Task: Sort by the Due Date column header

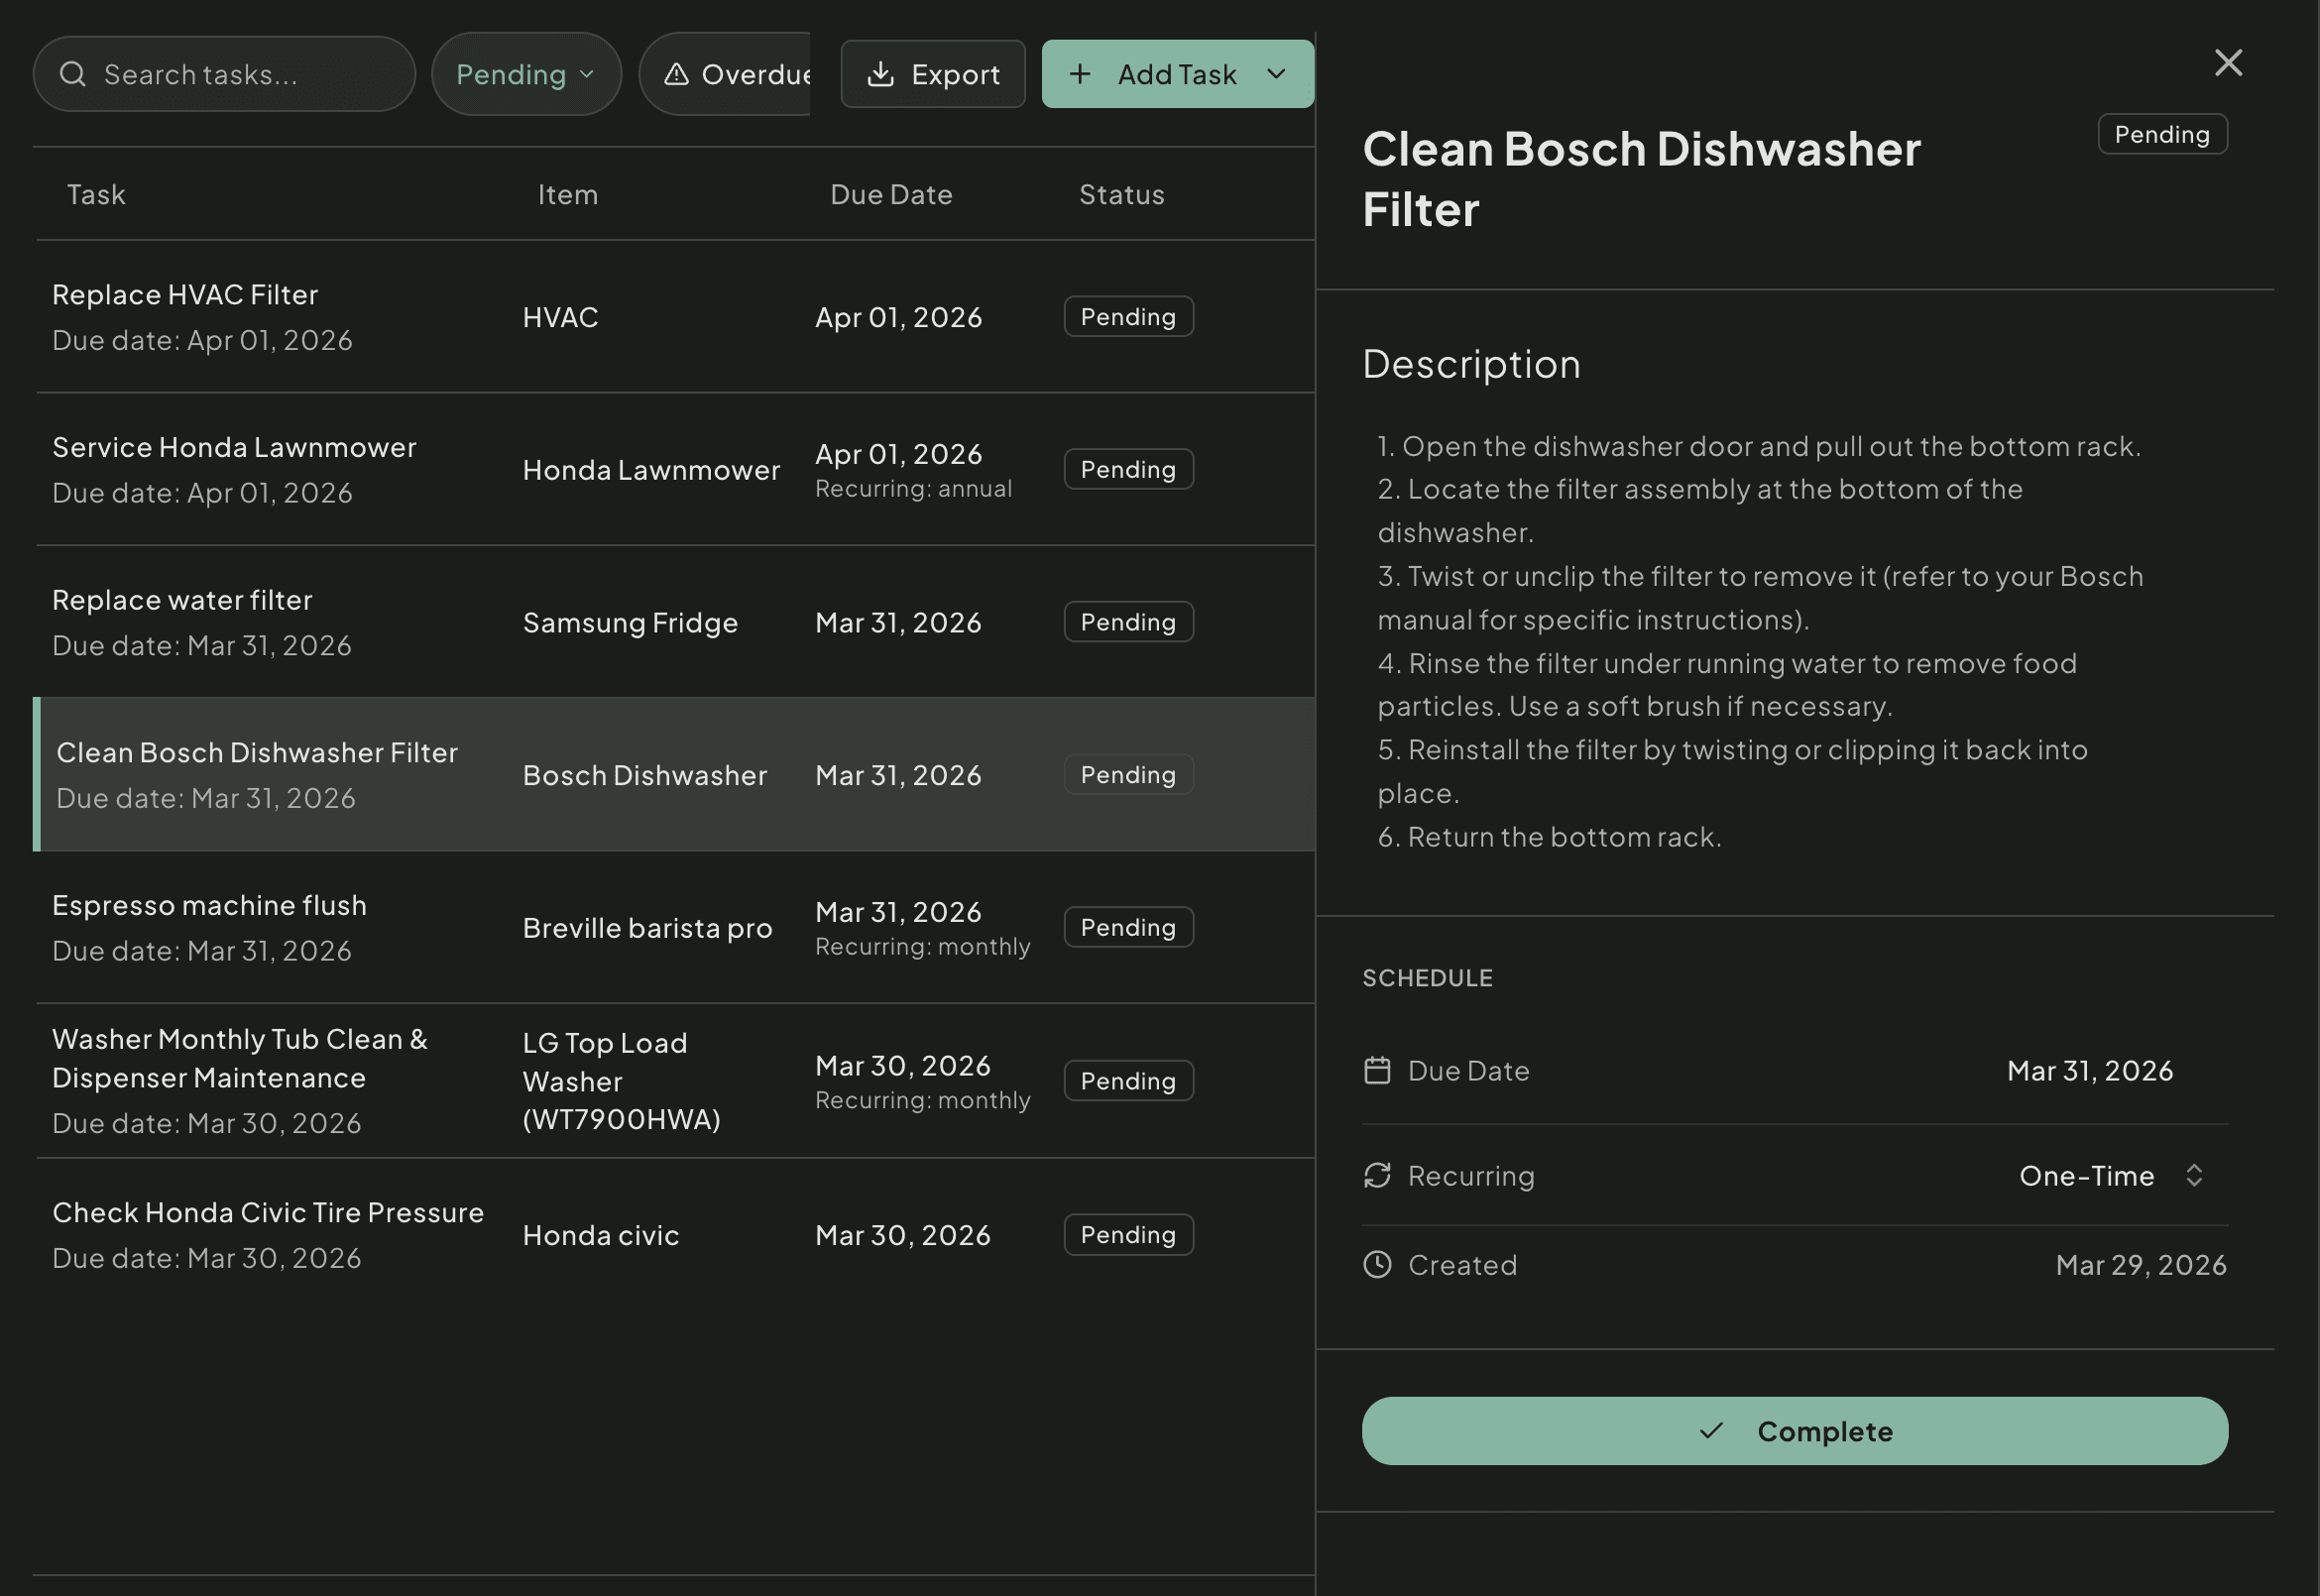Action: point(891,194)
